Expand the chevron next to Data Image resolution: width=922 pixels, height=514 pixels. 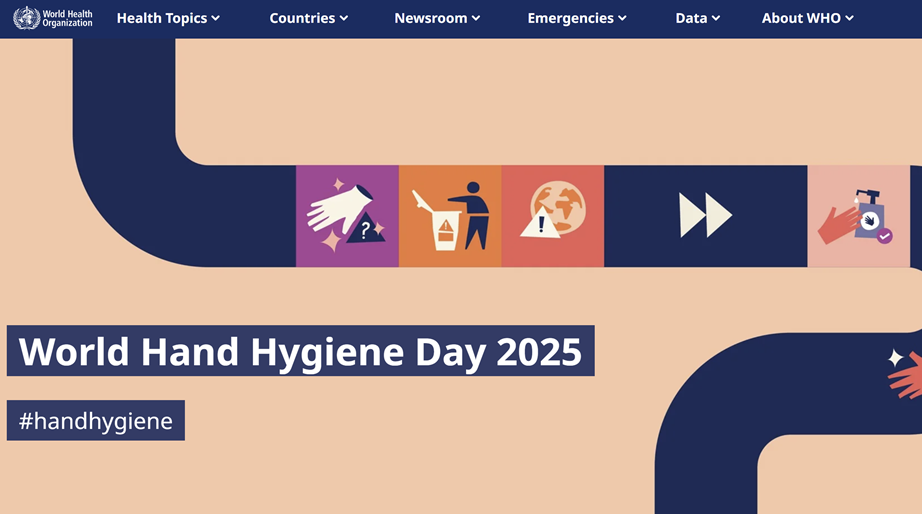[x=716, y=19]
